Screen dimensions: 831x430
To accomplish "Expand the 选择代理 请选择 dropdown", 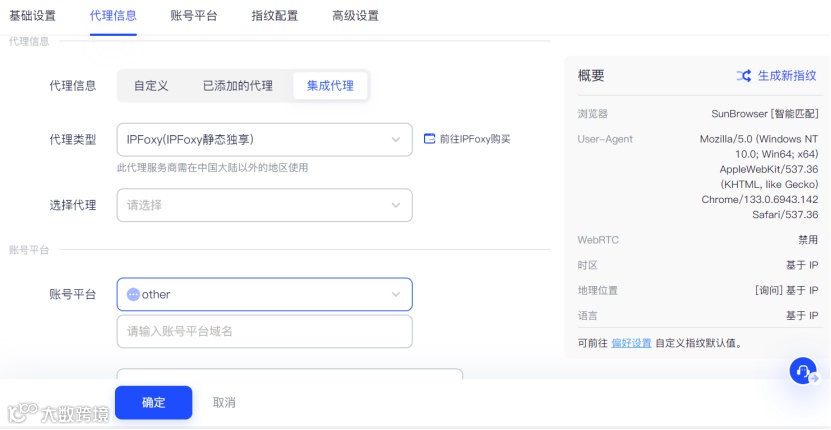I will (264, 205).
